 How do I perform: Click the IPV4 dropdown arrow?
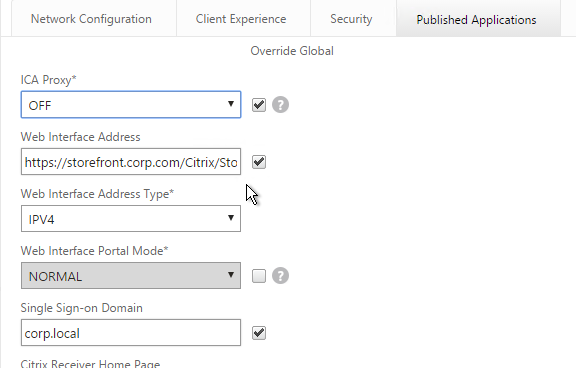click(x=231, y=218)
